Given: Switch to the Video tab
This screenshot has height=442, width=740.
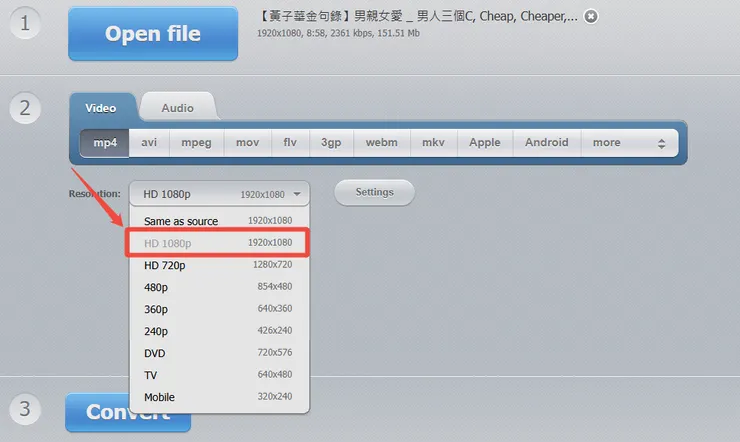Looking at the screenshot, I should coord(101,108).
